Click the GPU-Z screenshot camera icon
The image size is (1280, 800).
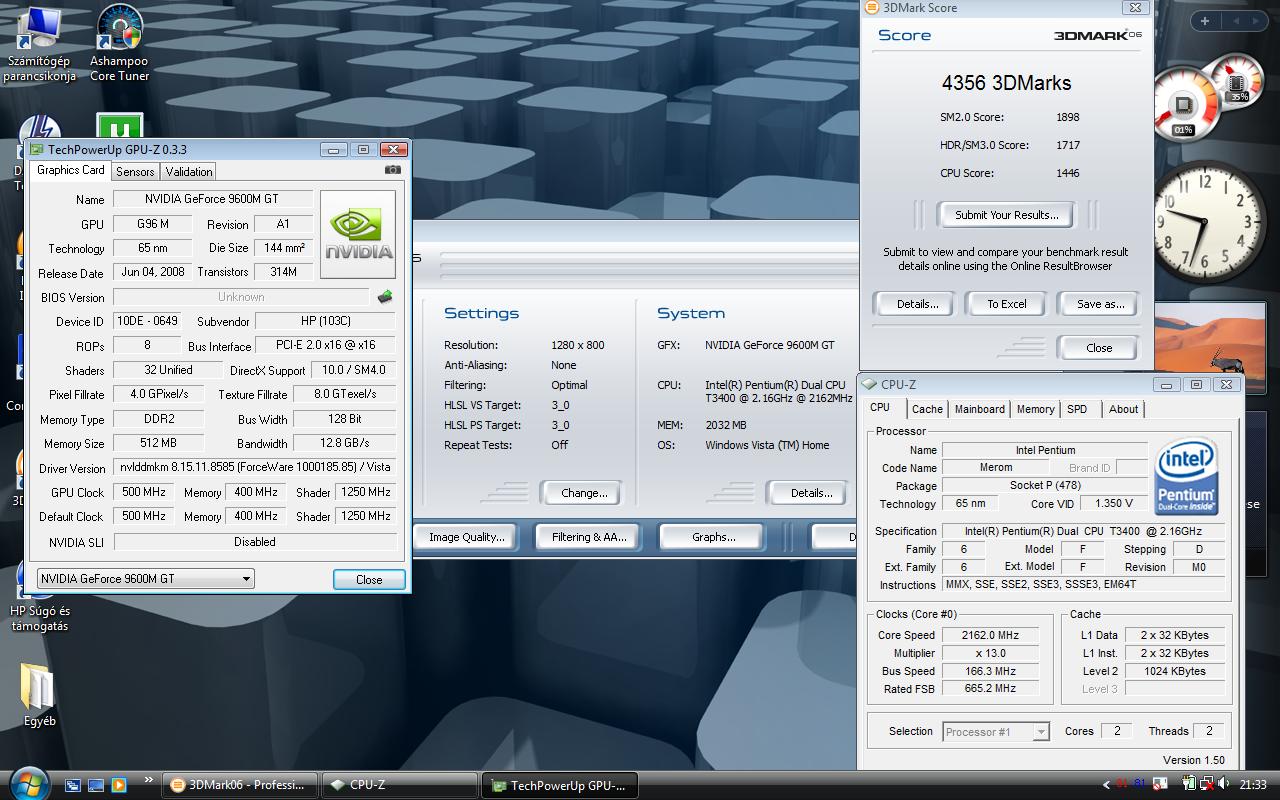click(393, 170)
